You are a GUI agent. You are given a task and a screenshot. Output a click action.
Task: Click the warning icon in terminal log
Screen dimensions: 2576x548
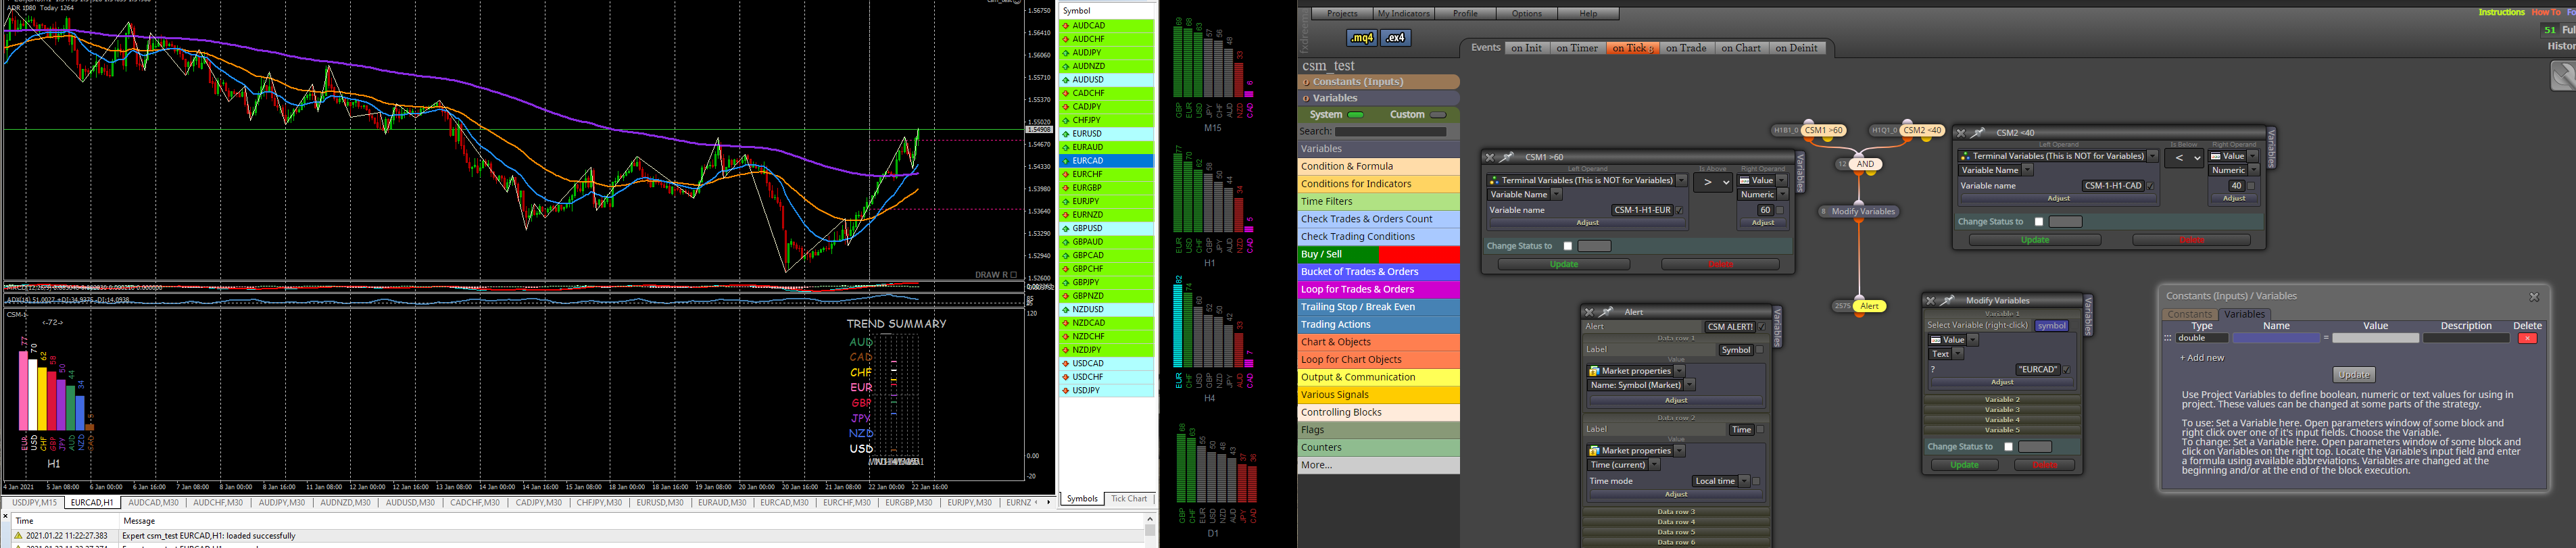click(x=18, y=536)
